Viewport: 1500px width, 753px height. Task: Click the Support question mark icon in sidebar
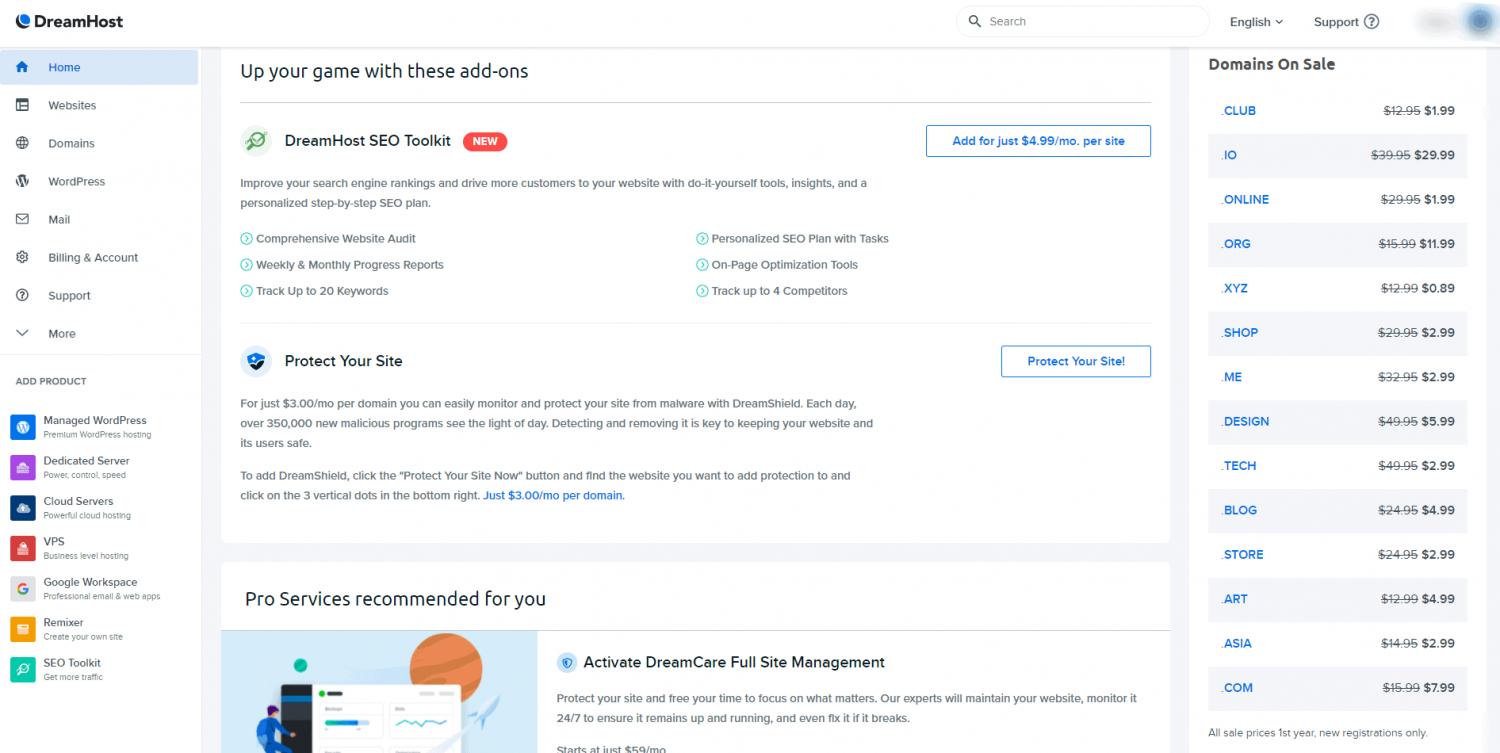coord(22,295)
